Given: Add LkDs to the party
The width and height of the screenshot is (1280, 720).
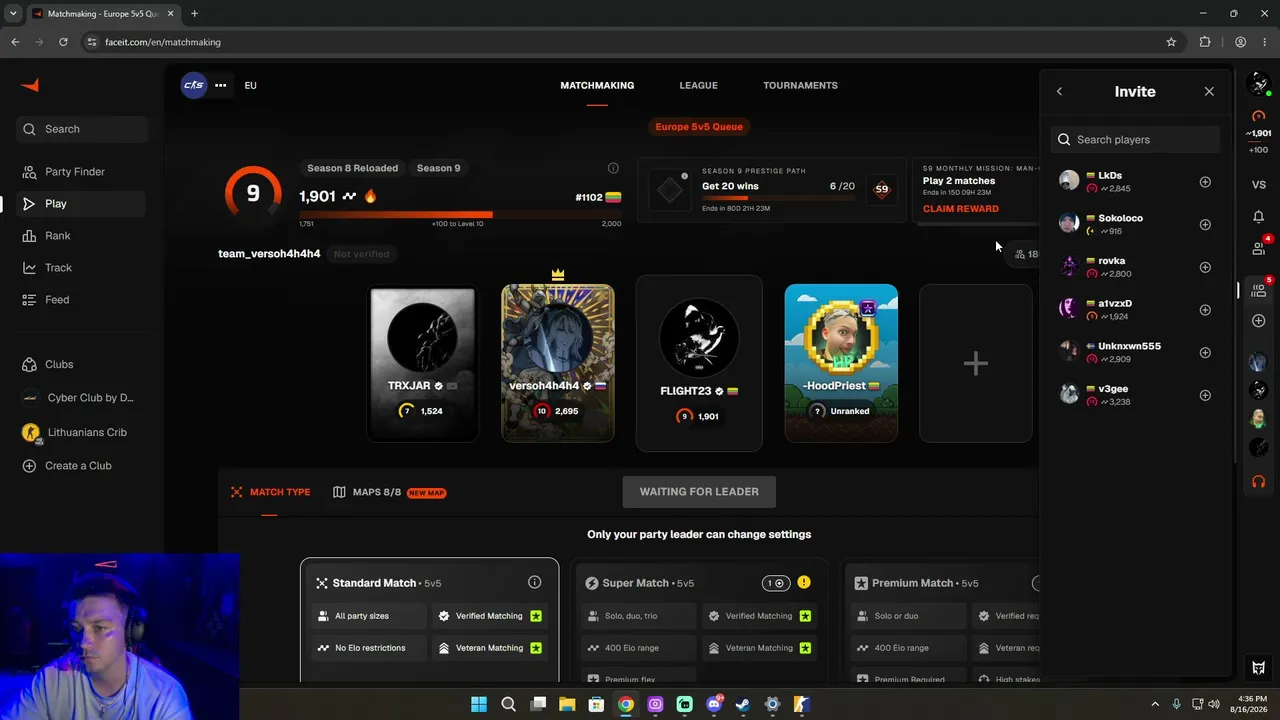Looking at the screenshot, I should point(1205,182).
